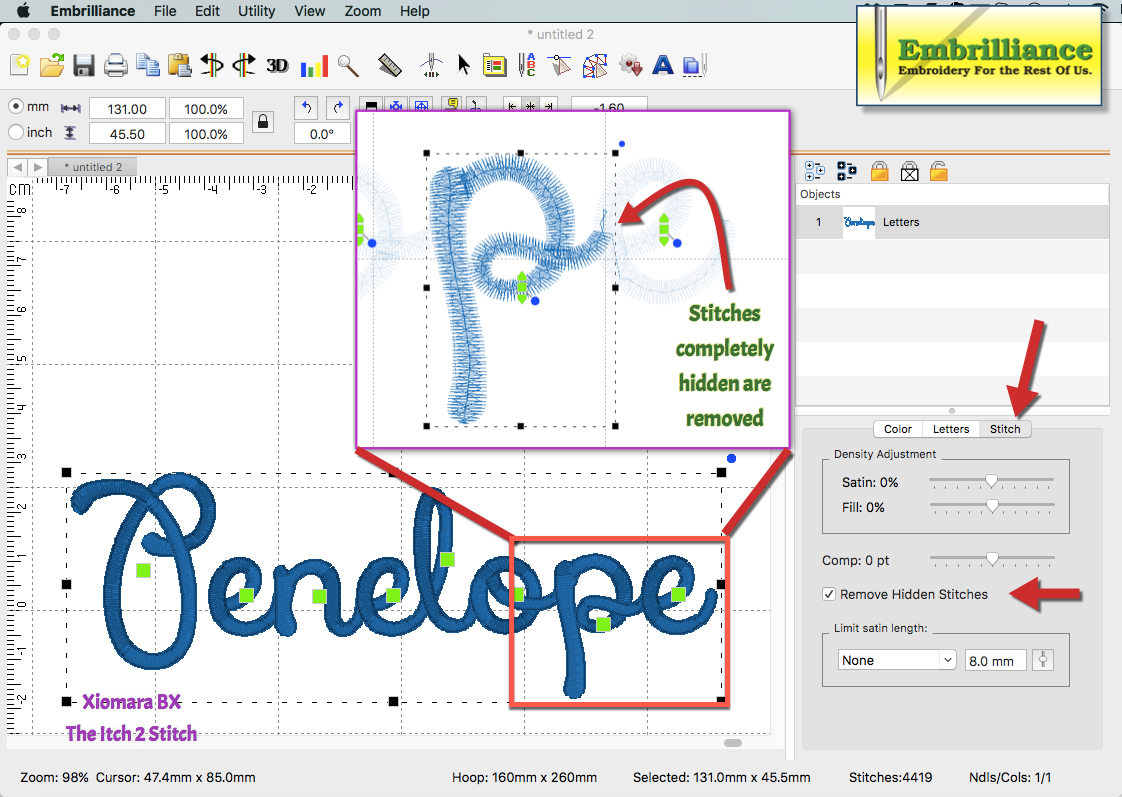Click the first flip arrow icon, left of its twin
Screen dimensions: 1122x797
pos(212,65)
